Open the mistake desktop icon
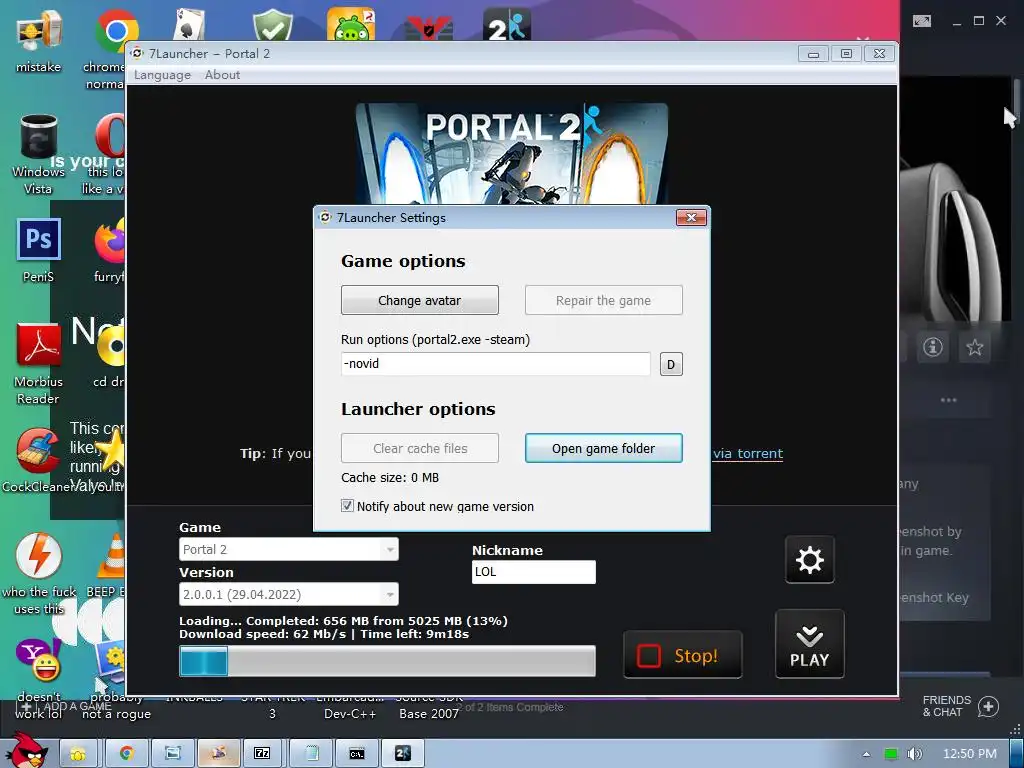 point(39,40)
